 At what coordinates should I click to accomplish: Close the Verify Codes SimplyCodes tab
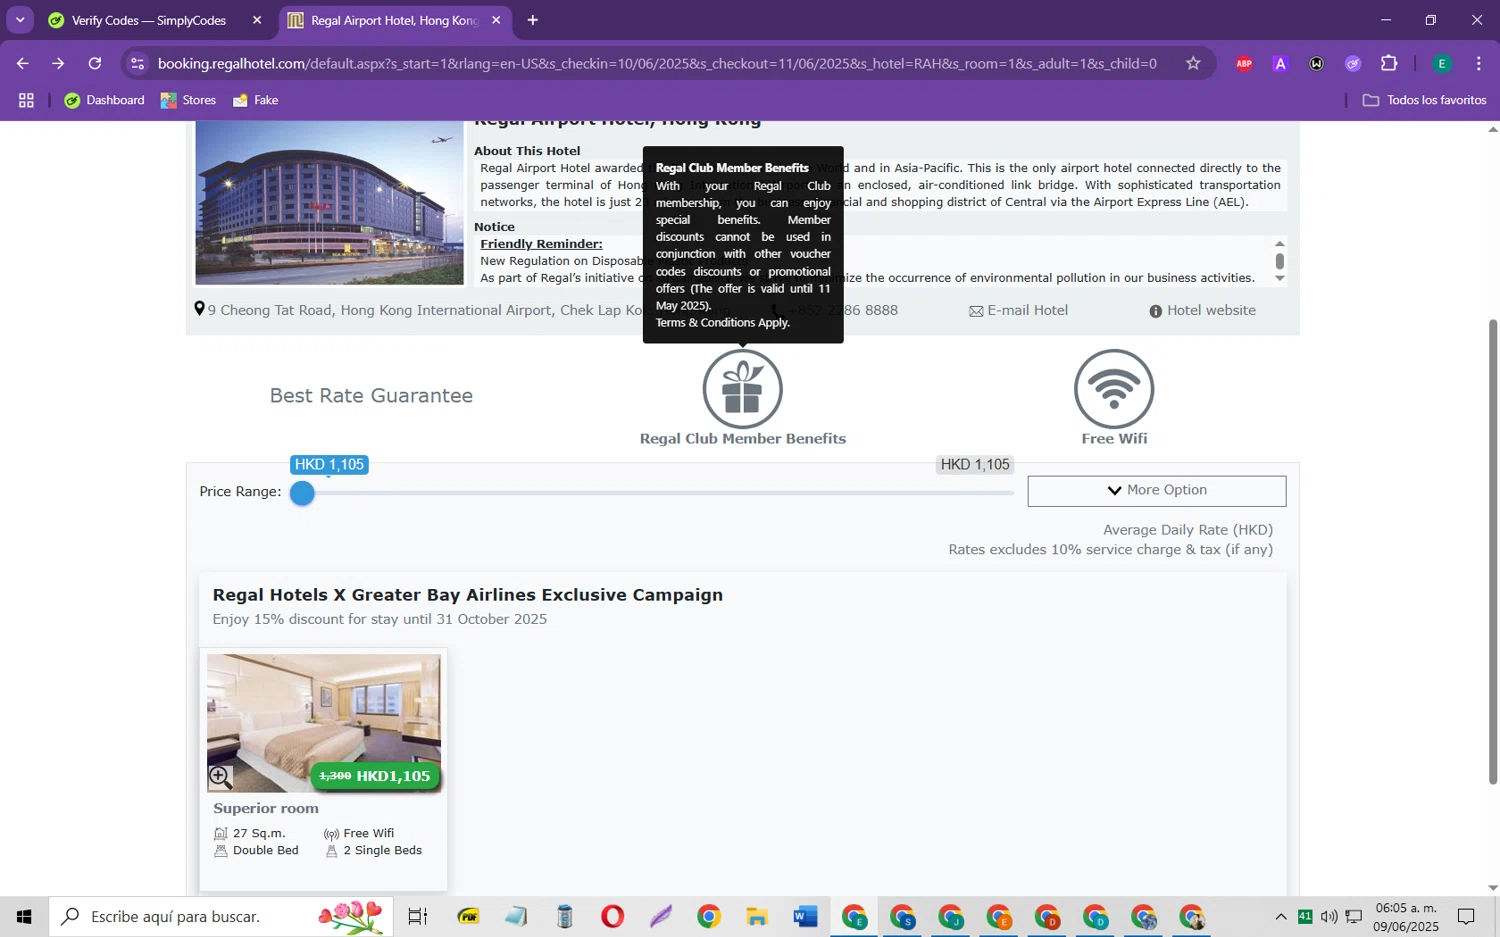point(257,20)
